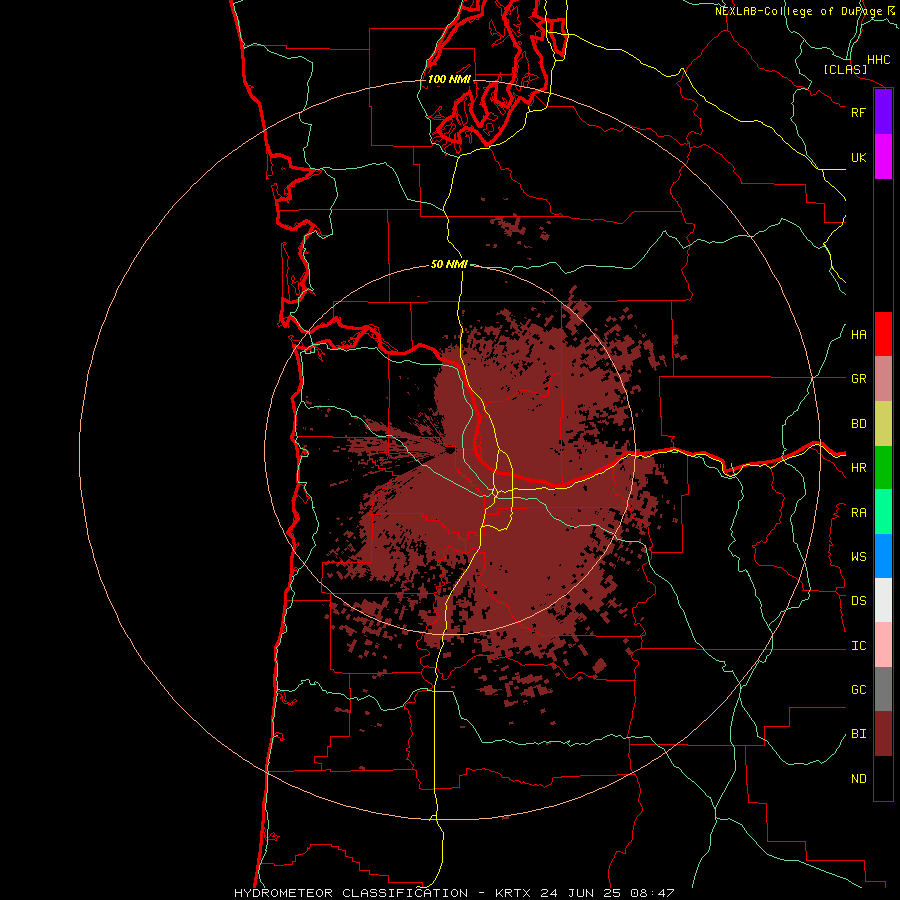Click the WS blue legend swatch
The height and width of the screenshot is (900, 900).
883,556
